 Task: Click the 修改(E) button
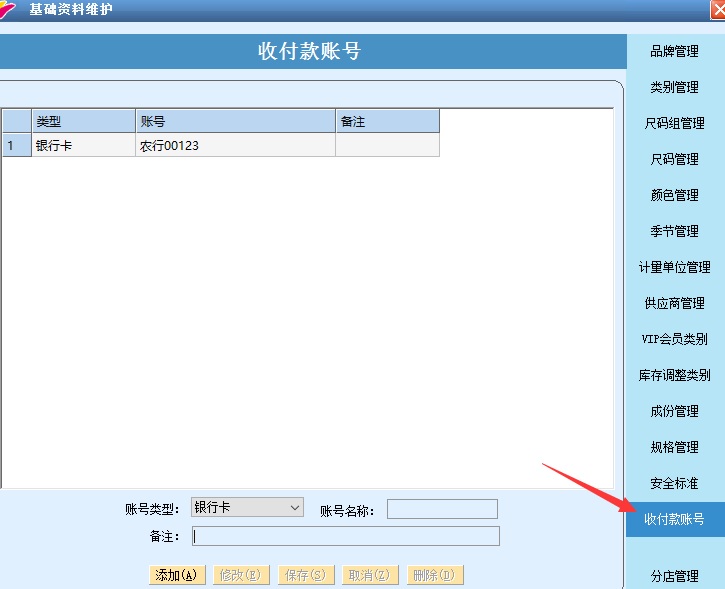pyautogui.click(x=241, y=575)
